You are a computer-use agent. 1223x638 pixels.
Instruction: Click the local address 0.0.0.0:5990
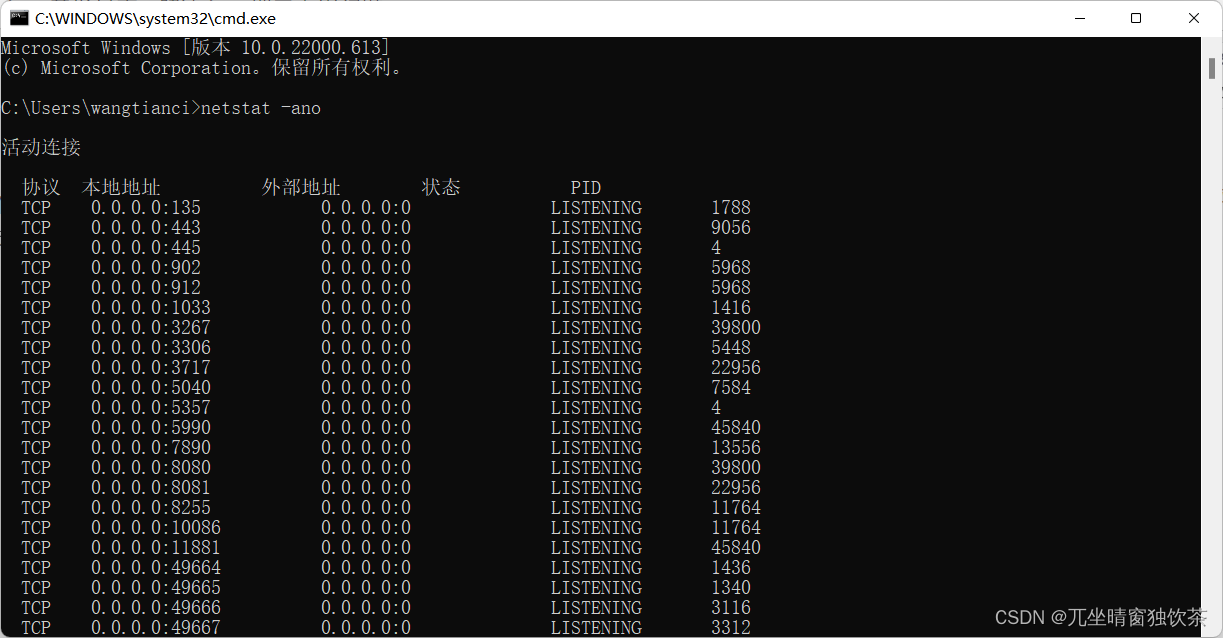[x=151, y=428]
